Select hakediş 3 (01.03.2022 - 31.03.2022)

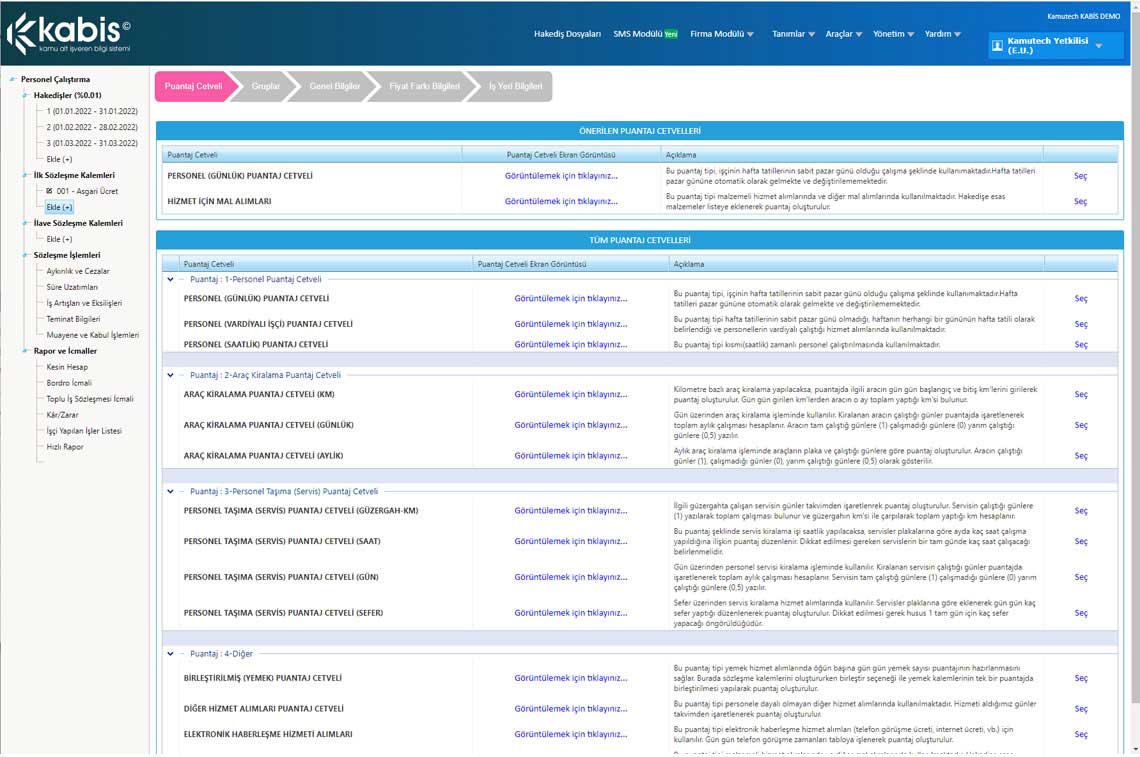pyautogui.click(x=92, y=143)
